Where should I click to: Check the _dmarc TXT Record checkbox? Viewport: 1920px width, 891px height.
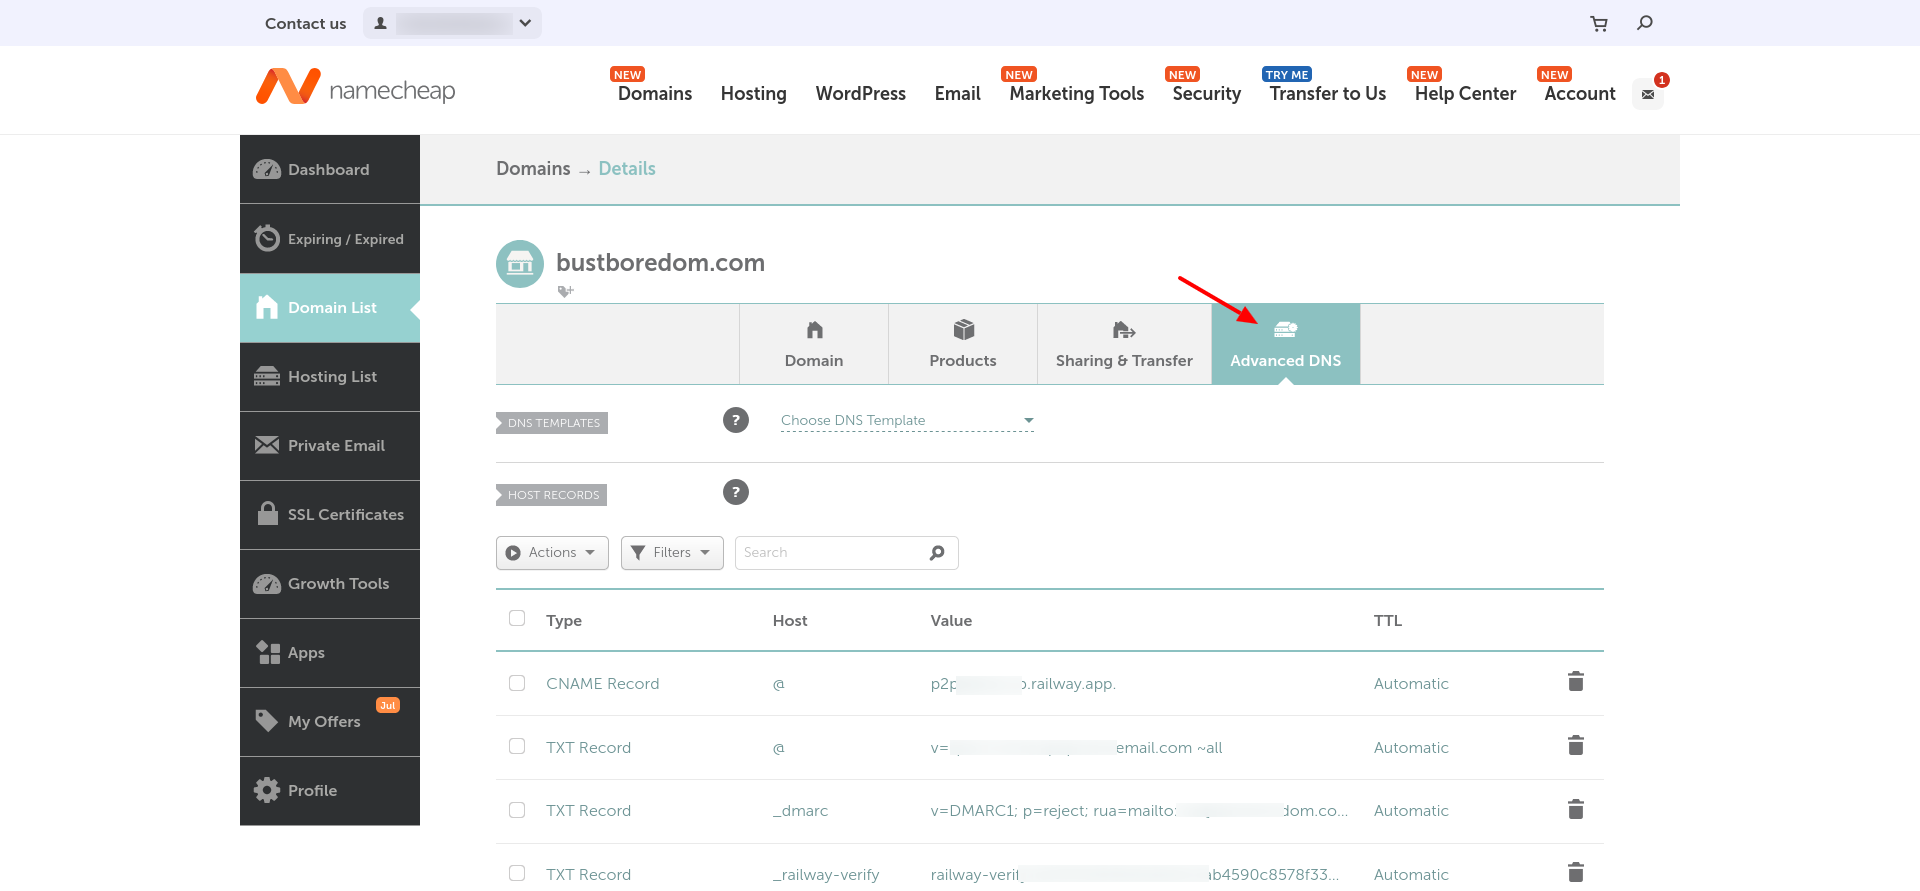pyautogui.click(x=517, y=810)
